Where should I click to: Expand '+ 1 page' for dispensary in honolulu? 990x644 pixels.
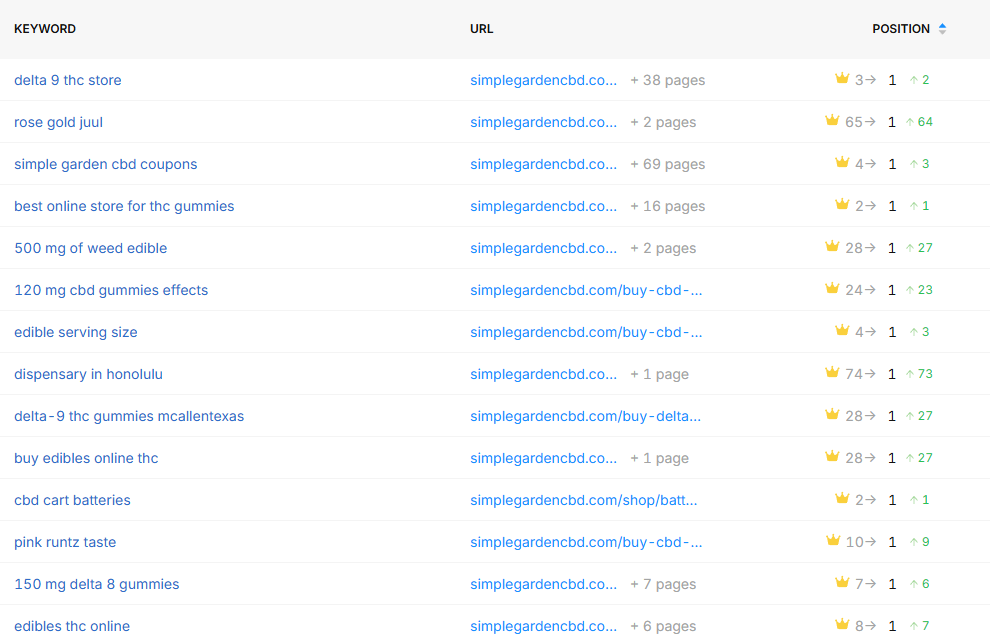click(659, 374)
